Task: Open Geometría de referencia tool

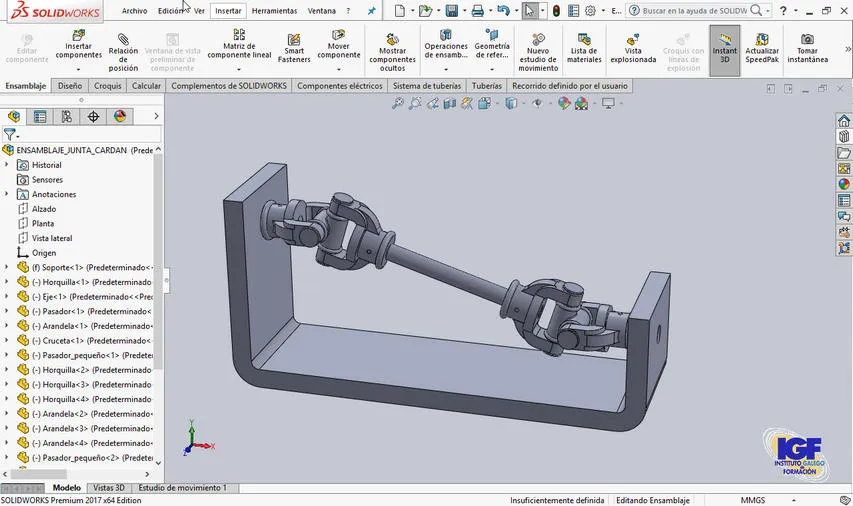Action: pyautogui.click(x=492, y=45)
